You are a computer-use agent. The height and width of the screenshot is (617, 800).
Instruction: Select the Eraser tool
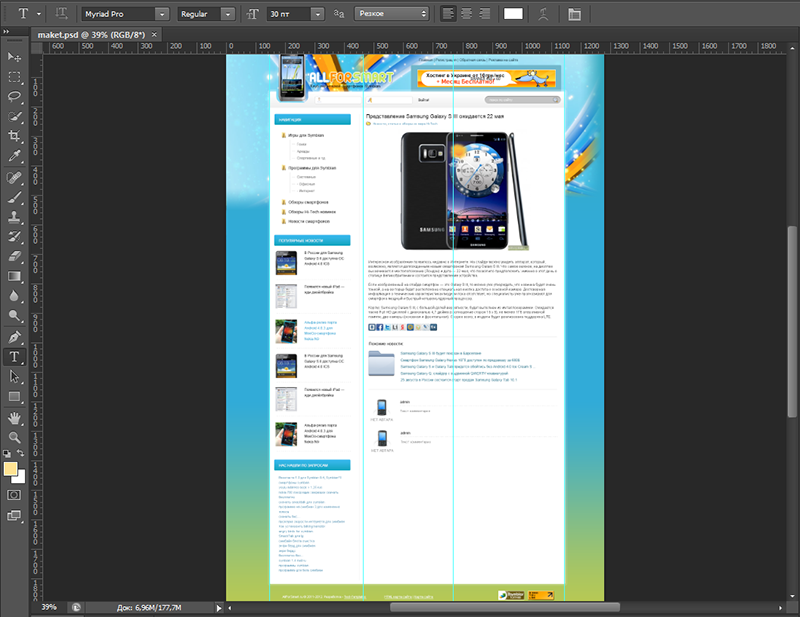point(15,257)
